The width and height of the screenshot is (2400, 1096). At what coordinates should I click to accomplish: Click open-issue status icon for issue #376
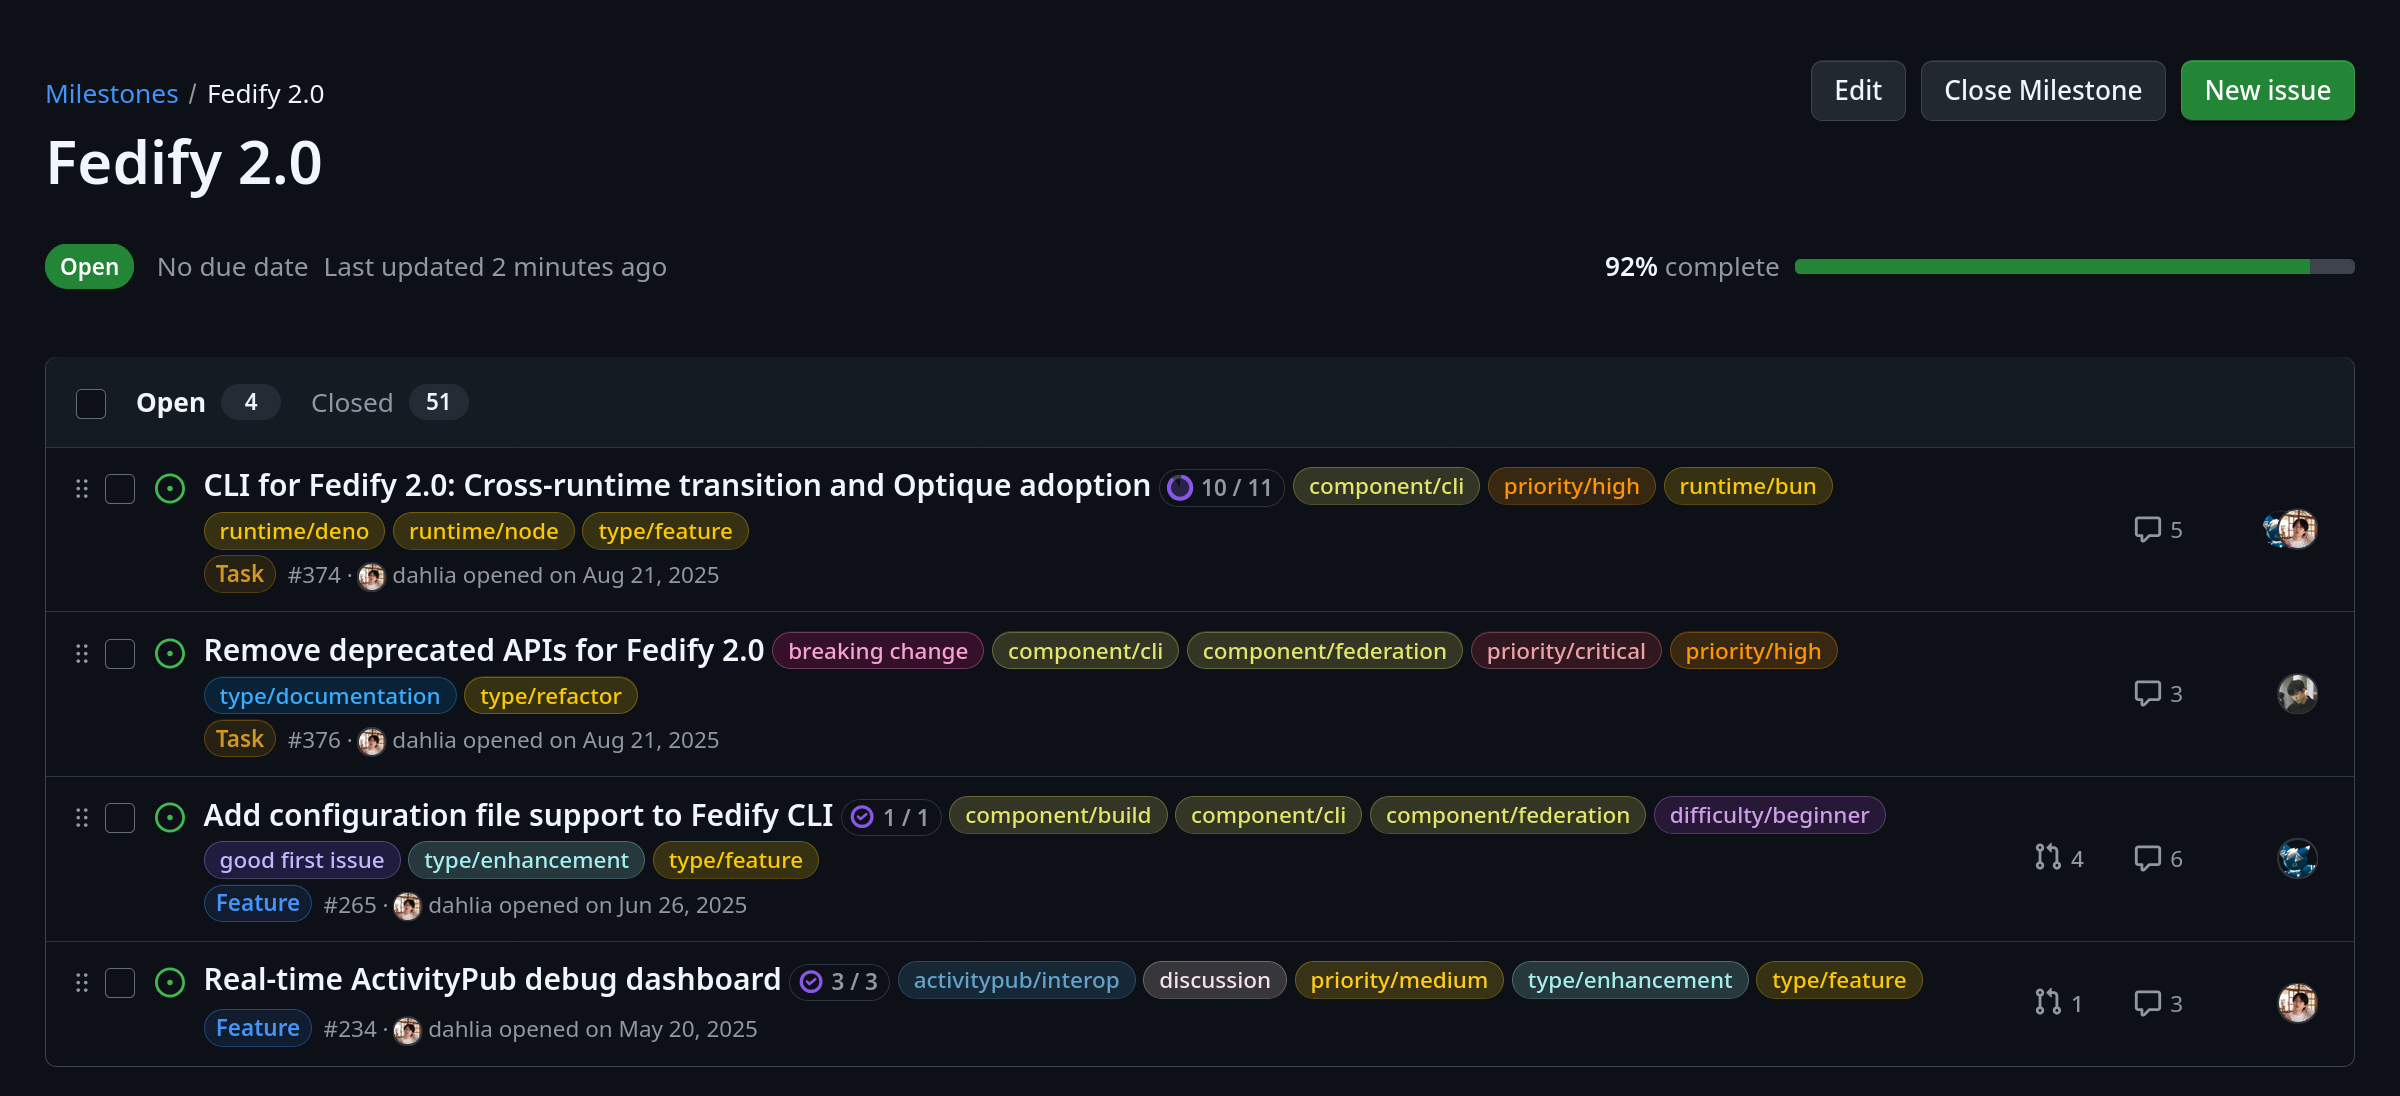(170, 654)
